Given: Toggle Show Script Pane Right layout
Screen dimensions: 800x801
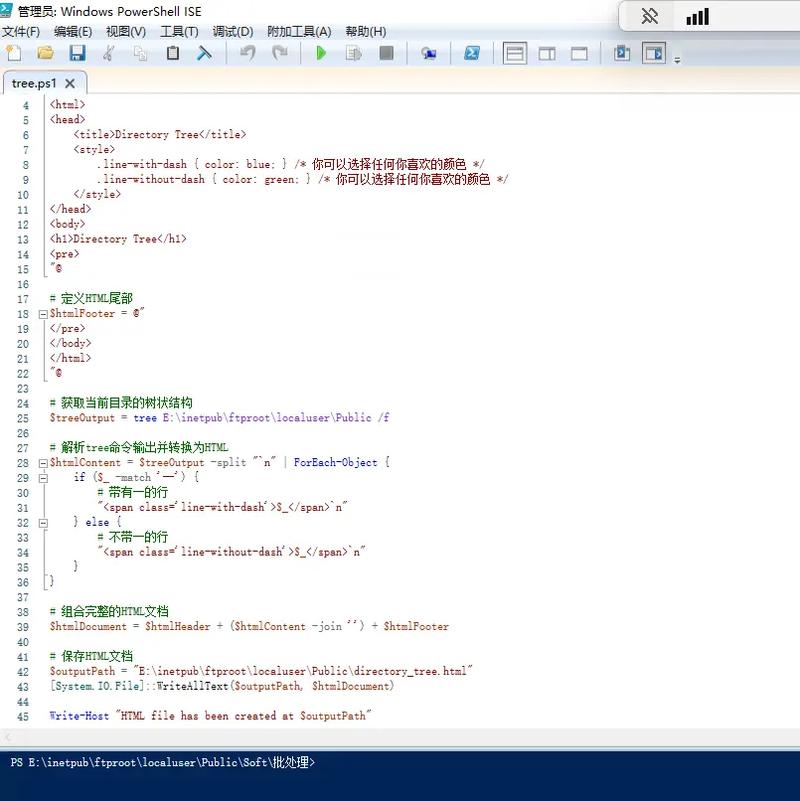Looking at the screenshot, I should point(547,53).
